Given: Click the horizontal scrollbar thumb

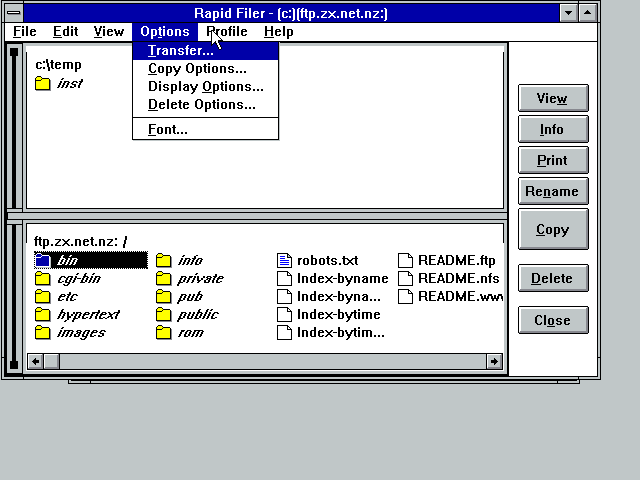Looking at the screenshot, I should point(51,361).
